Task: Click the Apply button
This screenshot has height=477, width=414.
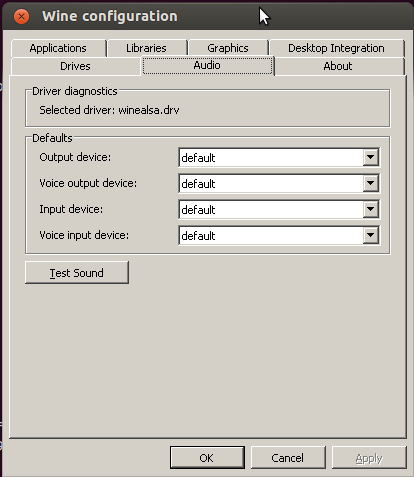Action: [369, 458]
